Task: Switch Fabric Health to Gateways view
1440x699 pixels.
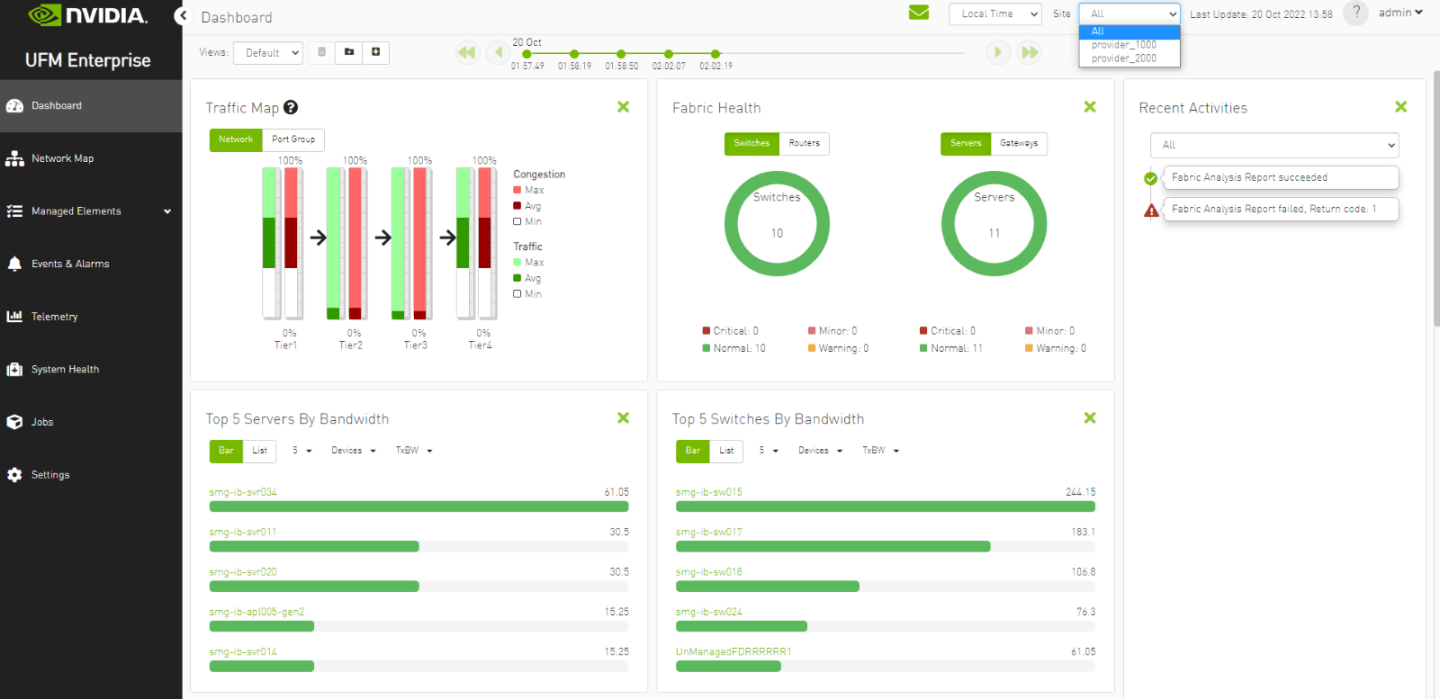Action: point(1019,143)
